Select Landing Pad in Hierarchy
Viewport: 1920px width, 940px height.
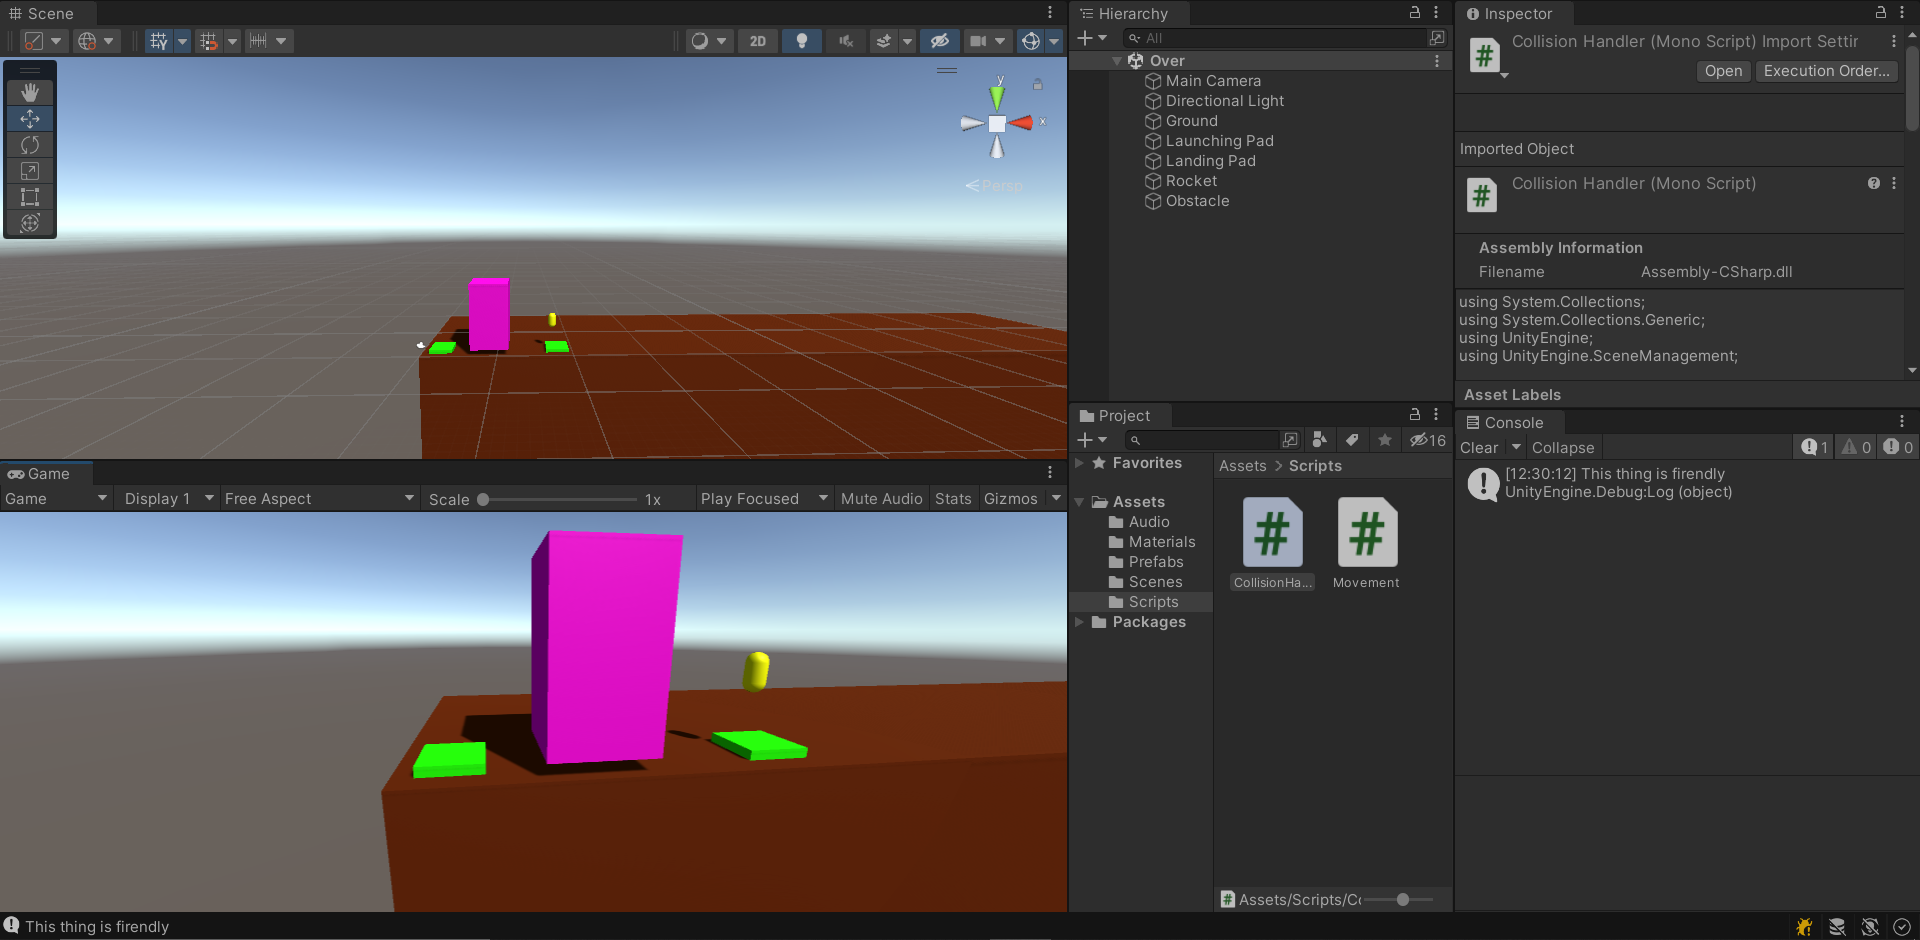pyautogui.click(x=1210, y=161)
